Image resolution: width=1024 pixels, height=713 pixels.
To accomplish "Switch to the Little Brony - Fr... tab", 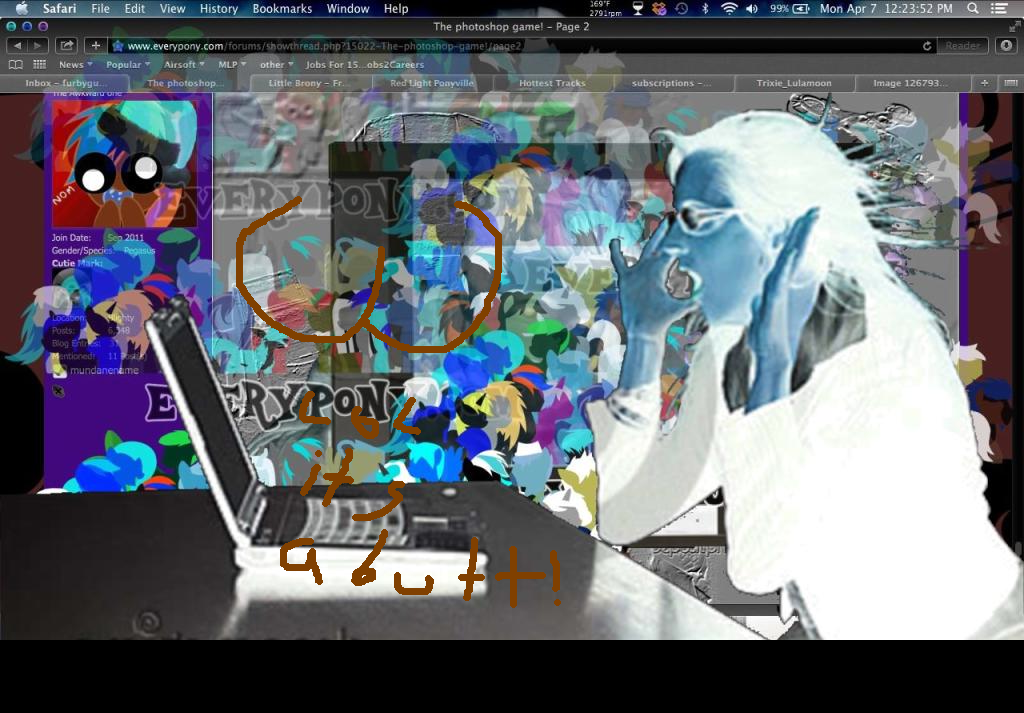I will (312, 83).
